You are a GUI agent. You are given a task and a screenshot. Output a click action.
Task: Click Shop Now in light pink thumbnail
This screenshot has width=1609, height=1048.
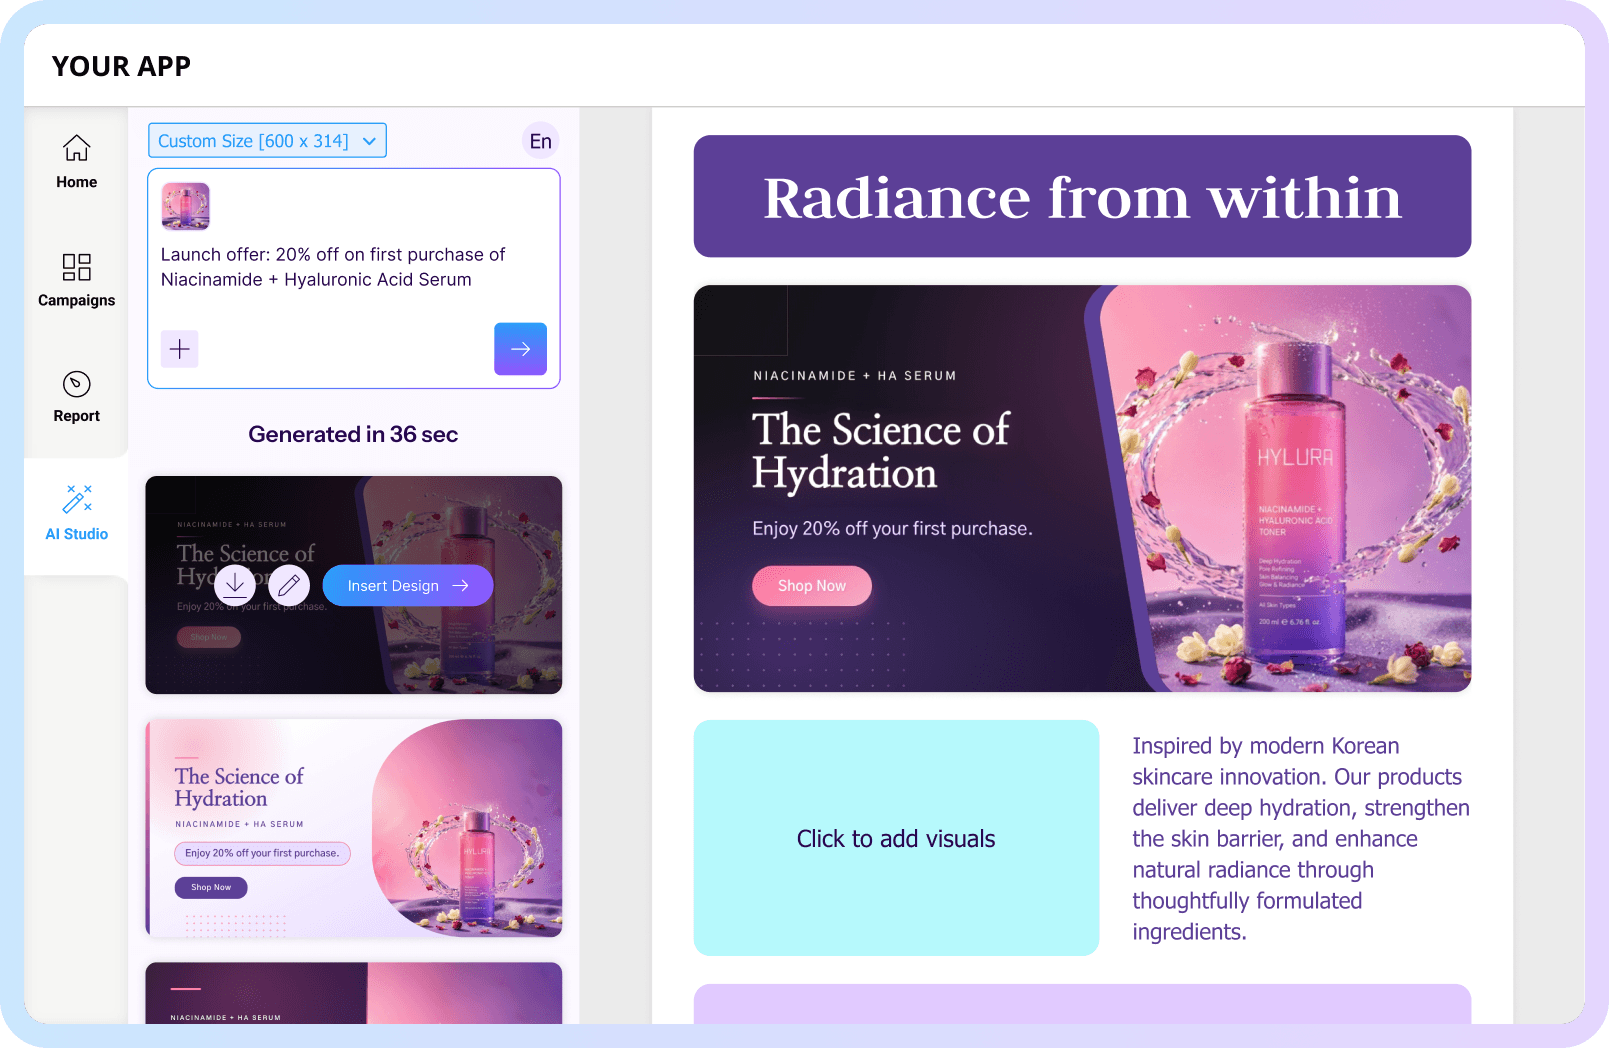(x=211, y=887)
